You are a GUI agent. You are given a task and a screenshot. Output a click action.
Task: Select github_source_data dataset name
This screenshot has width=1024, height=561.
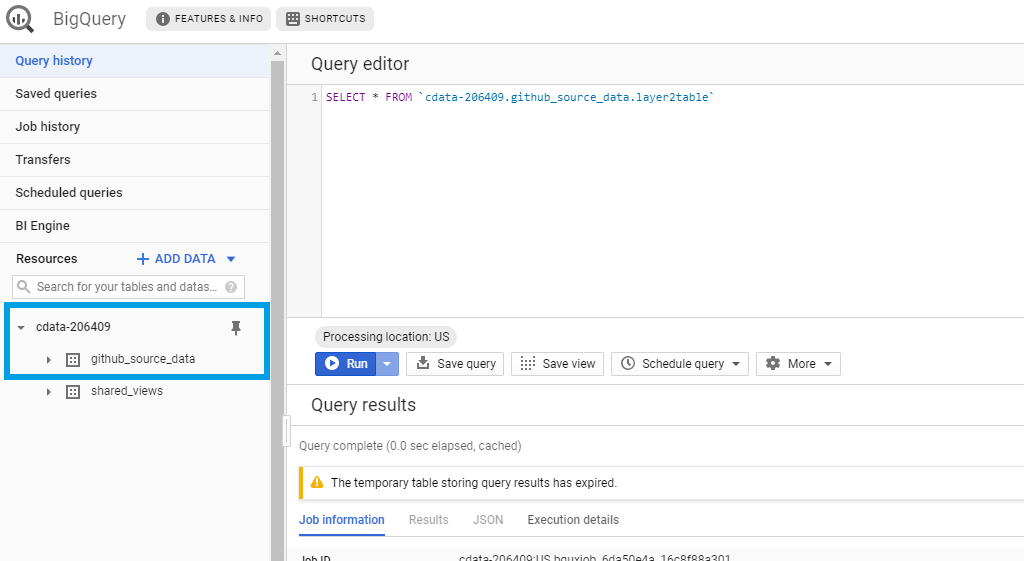143,359
